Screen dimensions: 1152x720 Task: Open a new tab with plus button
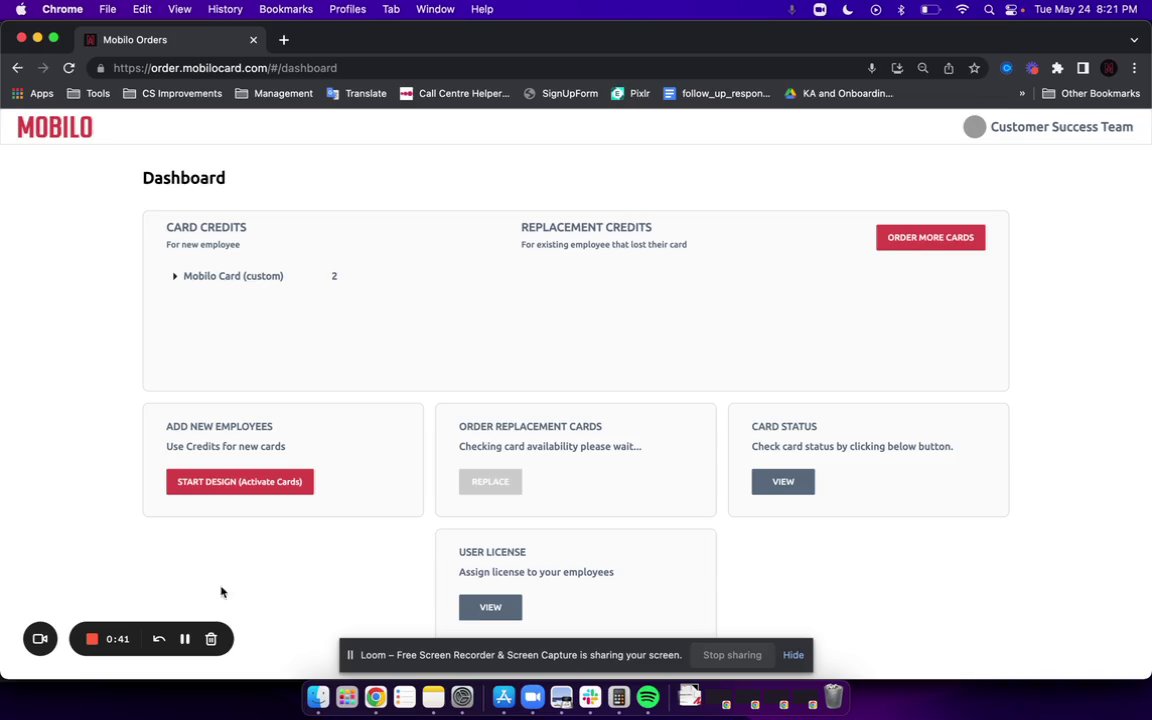coord(284,40)
